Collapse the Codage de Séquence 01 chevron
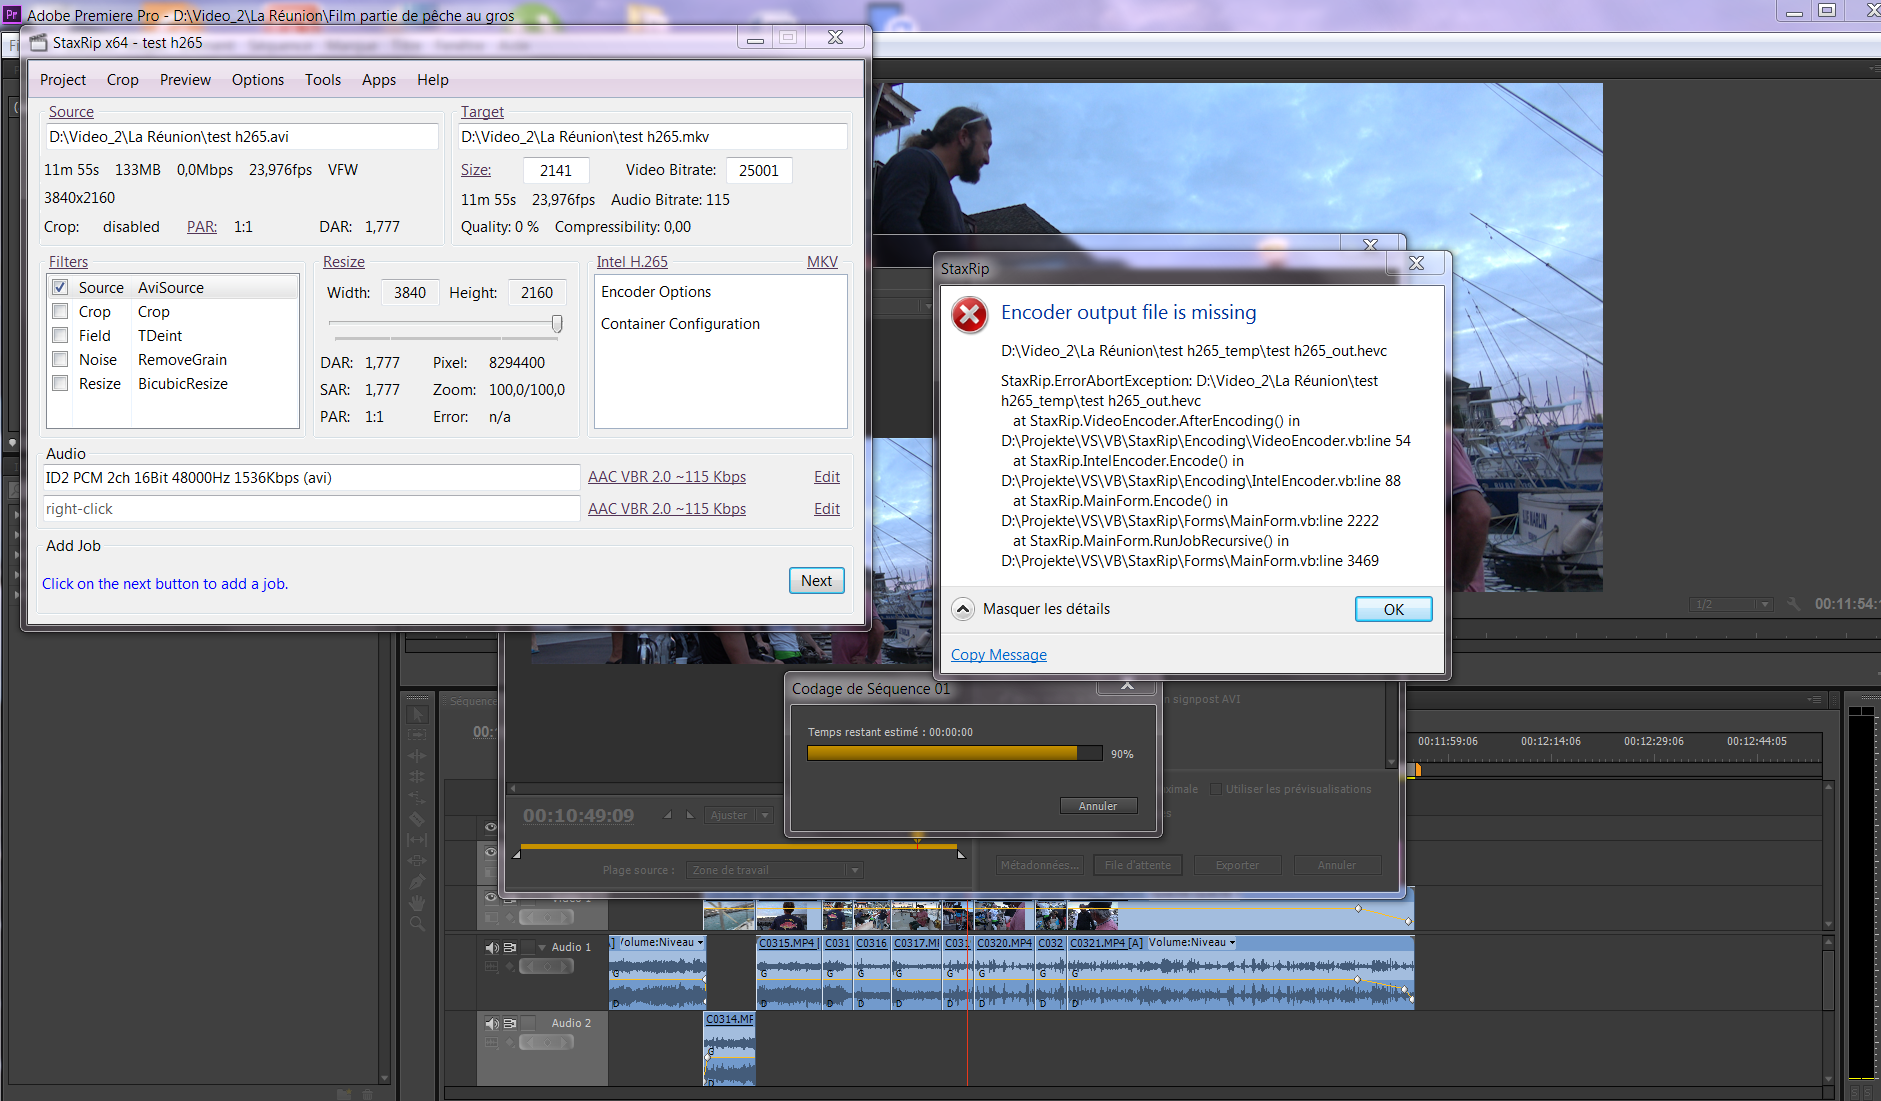The image size is (1881, 1101). [x=1127, y=686]
